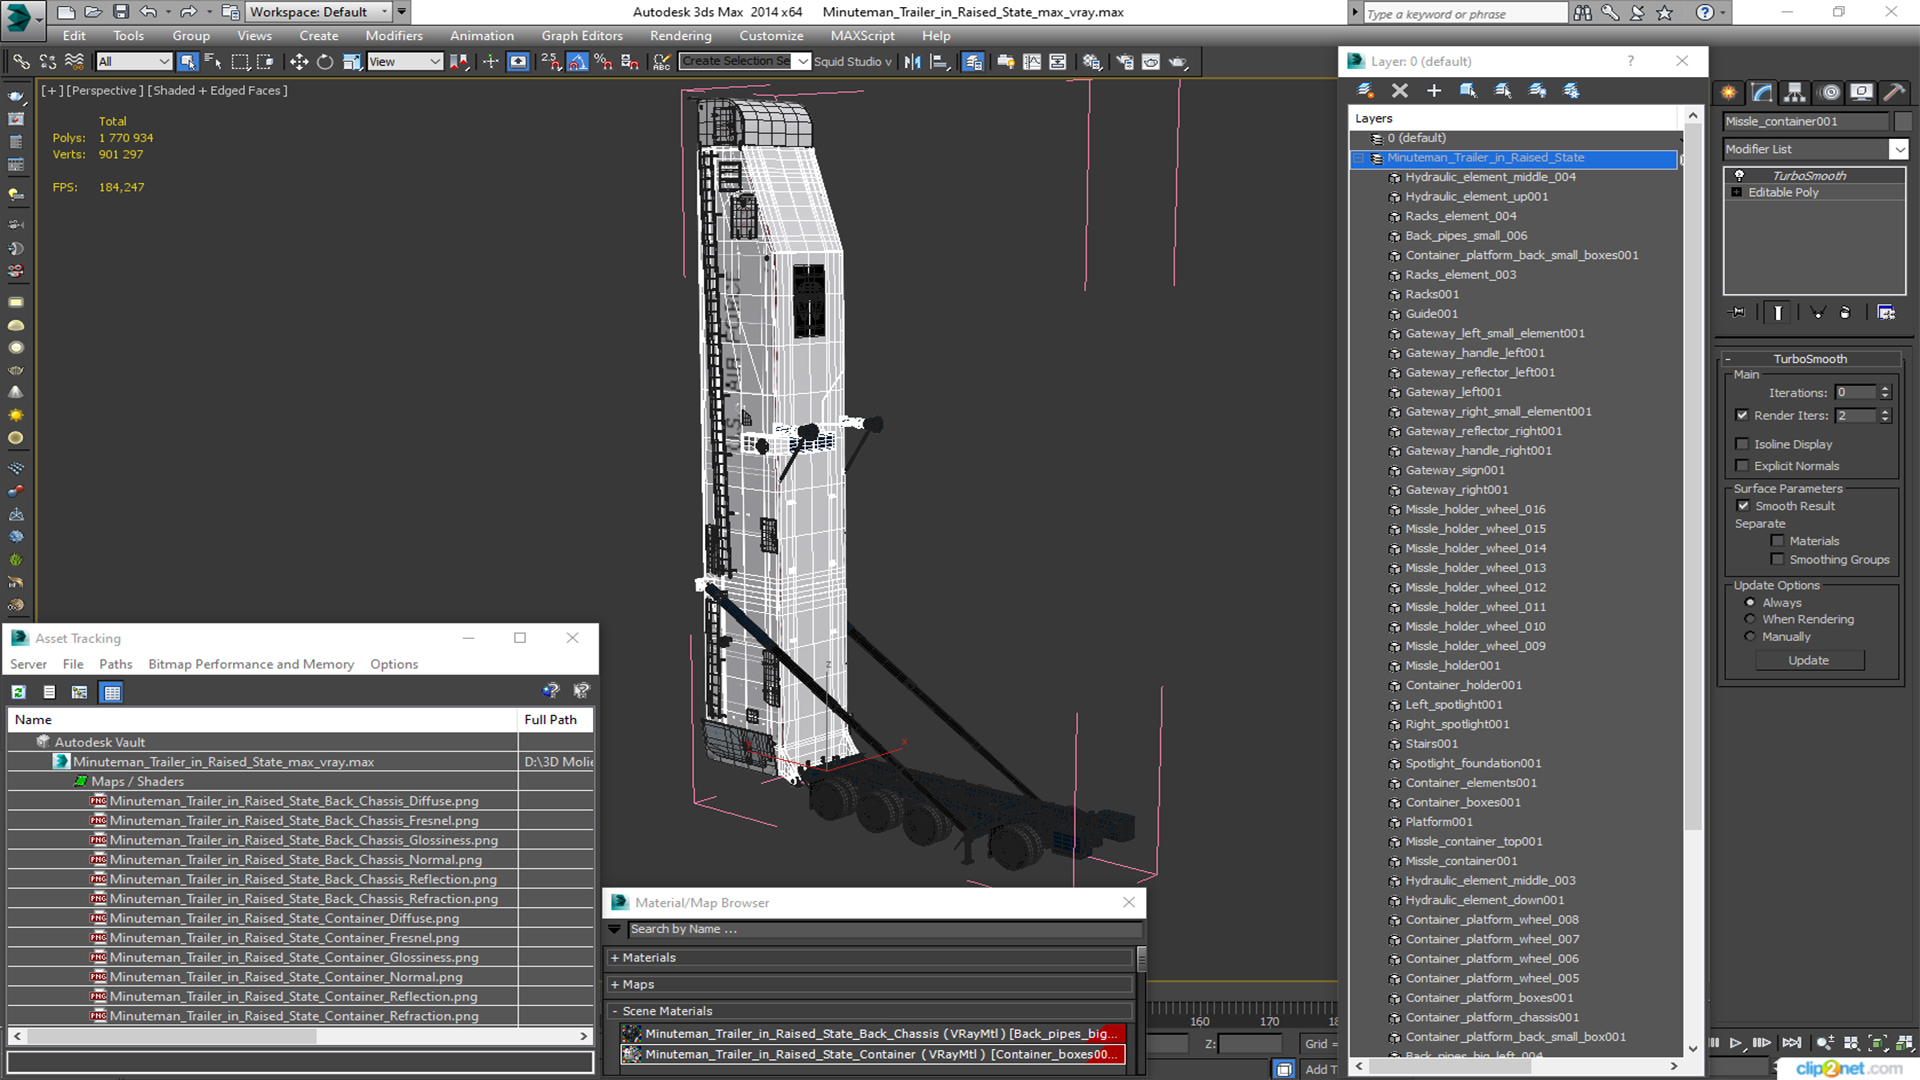Open the Workspace Default dropdown

pos(319,12)
